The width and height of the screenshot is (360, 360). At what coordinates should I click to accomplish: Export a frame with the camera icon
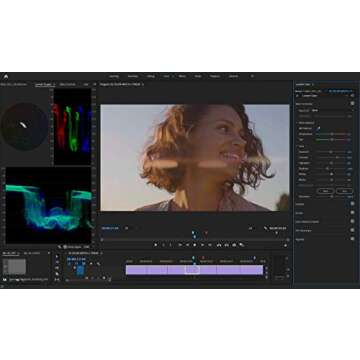click(x=234, y=245)
